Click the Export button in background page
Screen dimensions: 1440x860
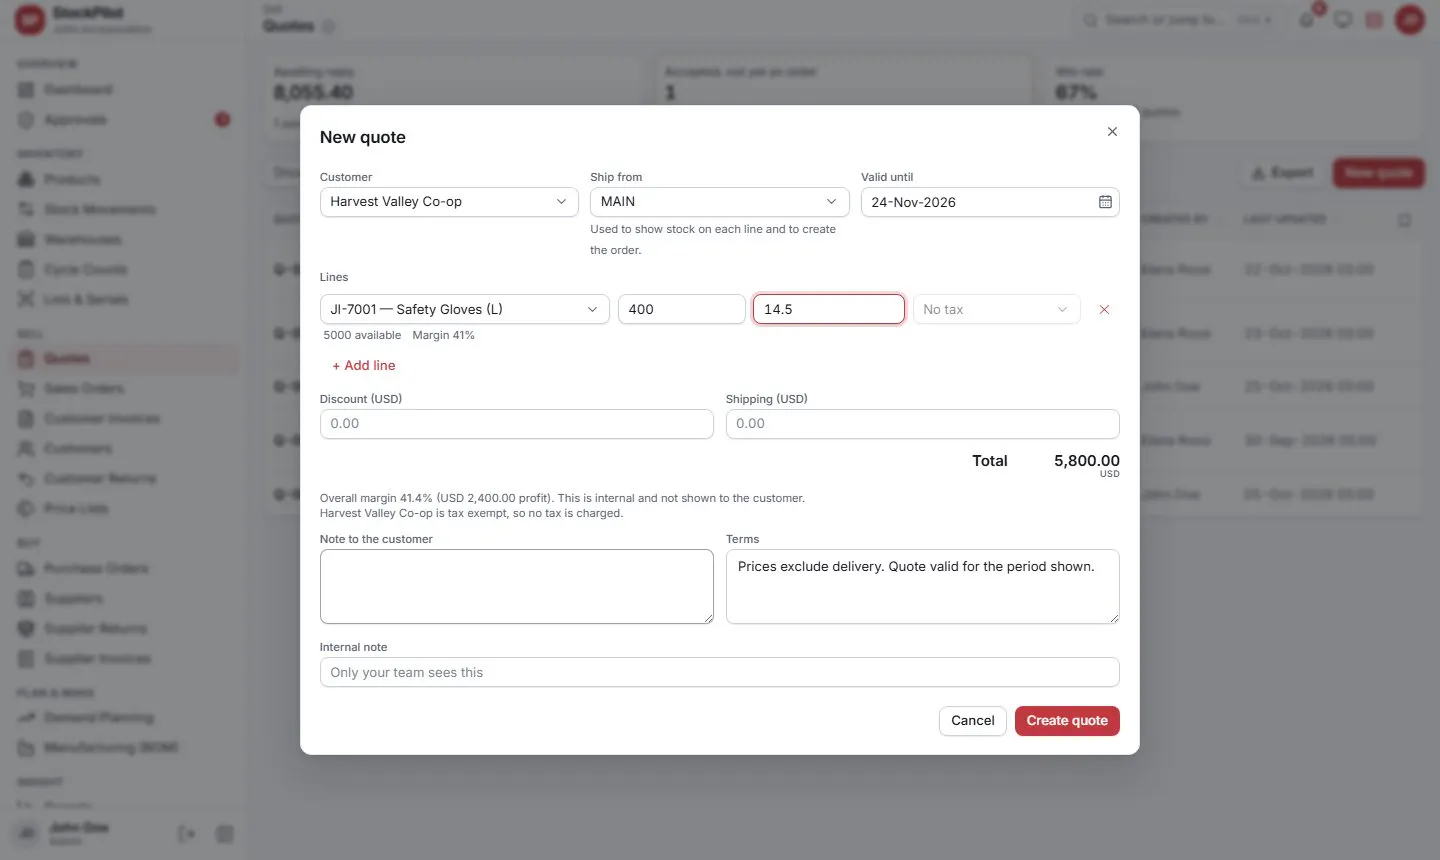[1282, 173]
